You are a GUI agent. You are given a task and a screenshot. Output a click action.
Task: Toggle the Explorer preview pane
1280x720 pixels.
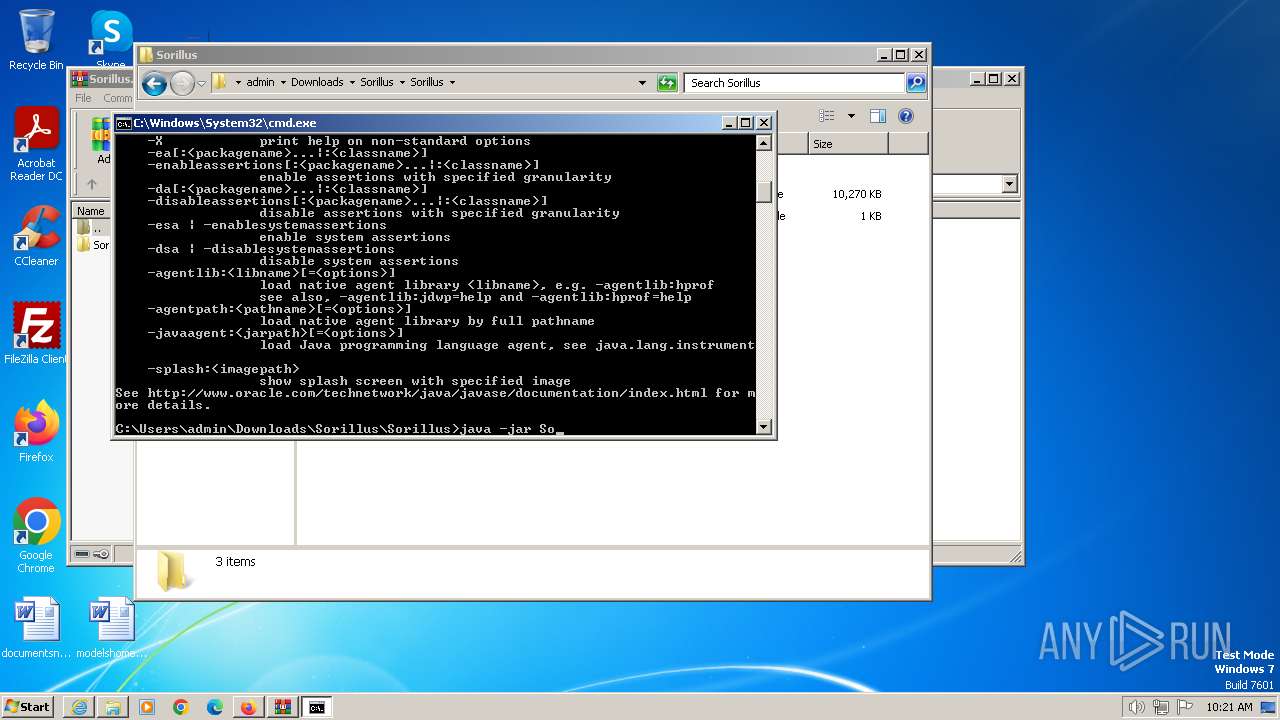(x=877, y=116)
